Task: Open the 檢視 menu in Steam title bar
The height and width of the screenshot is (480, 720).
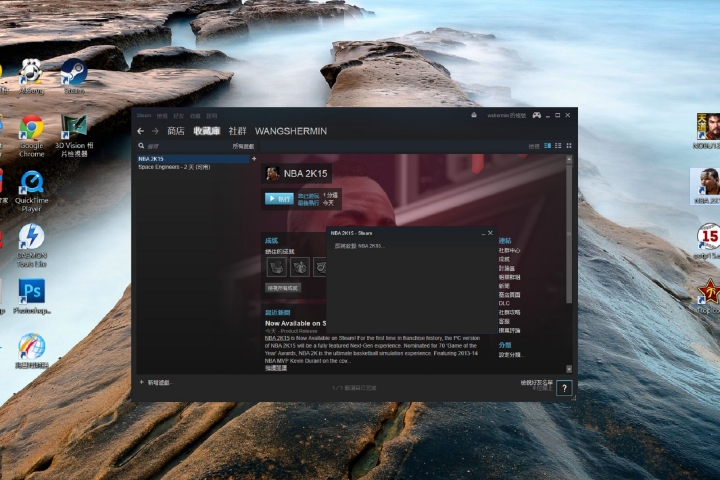Action: click(162, 116)
